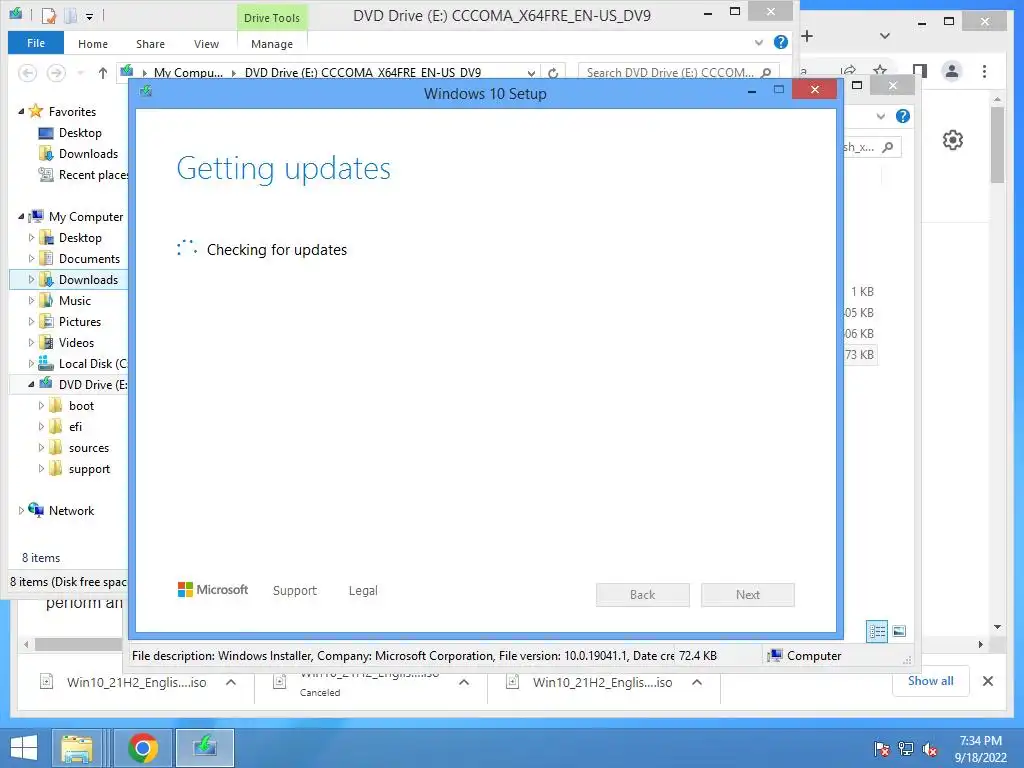Click the search magnifier in DVD Drive search
1024x768 pixels.
pos(767,72)
